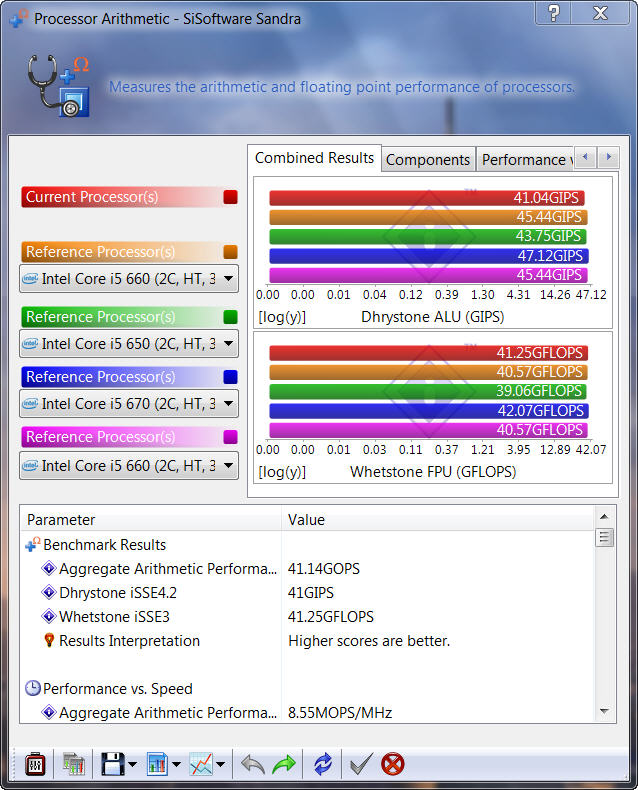The width and height of the screenshot is (638, 790).
Task: Click the Higher scores are better text
Action: (x=369, y=641)
